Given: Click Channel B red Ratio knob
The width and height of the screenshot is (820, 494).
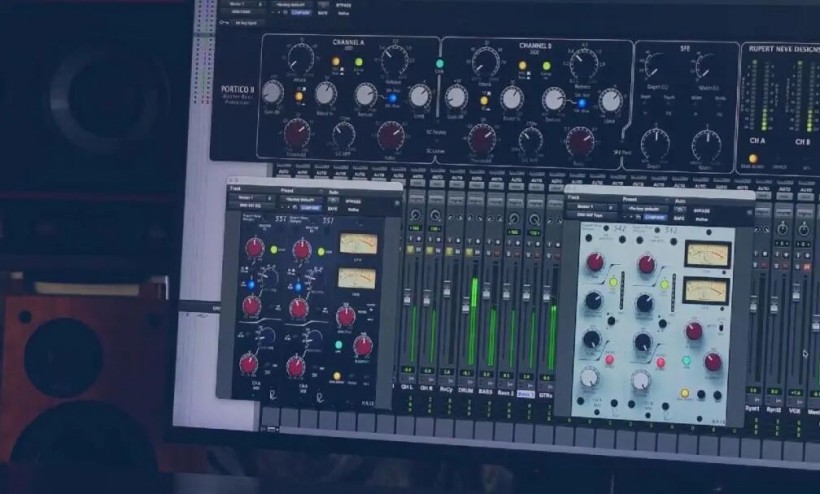Looking at the screenshot, I should (x=580, y=141).
